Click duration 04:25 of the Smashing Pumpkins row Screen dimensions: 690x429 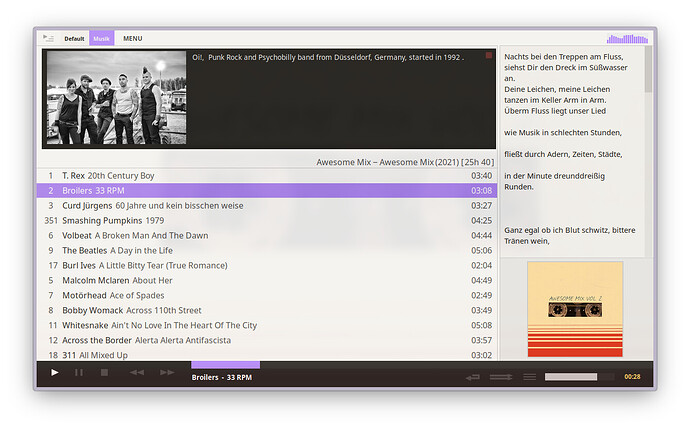point(481,220)
